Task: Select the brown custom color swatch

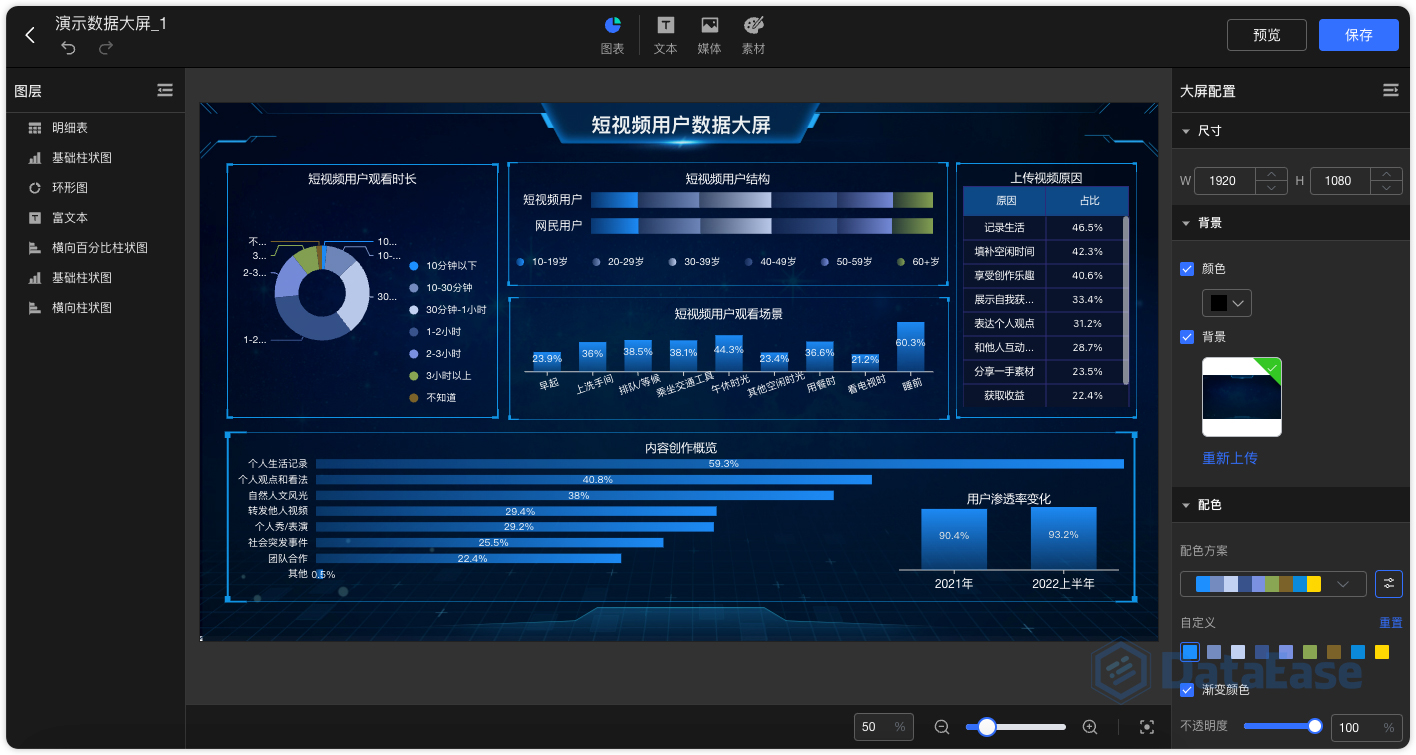Action: point(1334,652)
